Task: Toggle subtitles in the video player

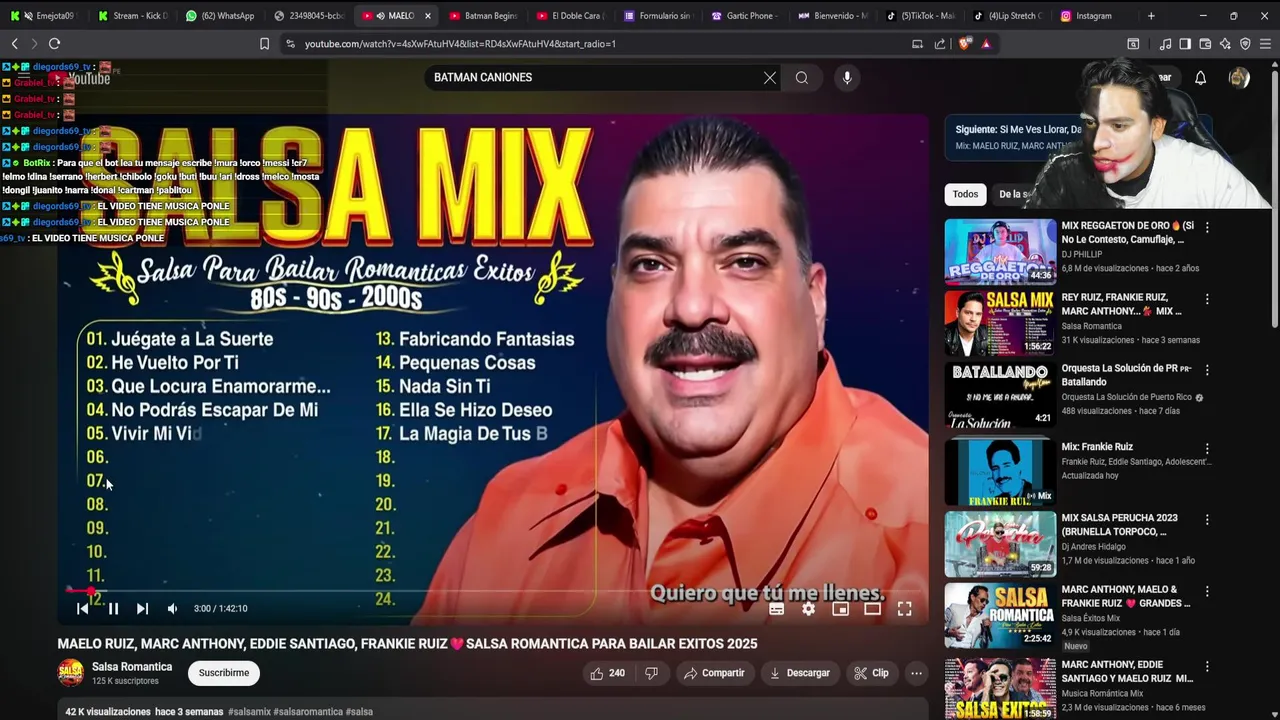Action: point(776,608)
